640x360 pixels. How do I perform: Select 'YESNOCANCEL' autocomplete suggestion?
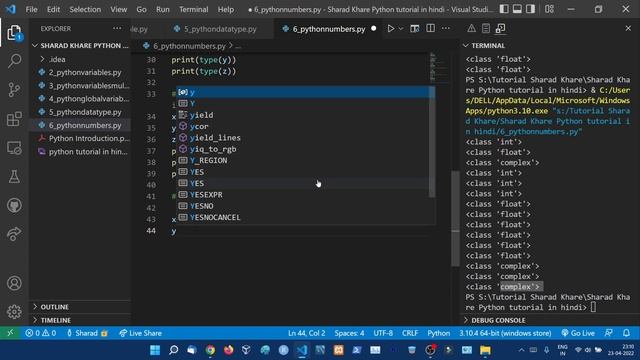tap(302, 218)
